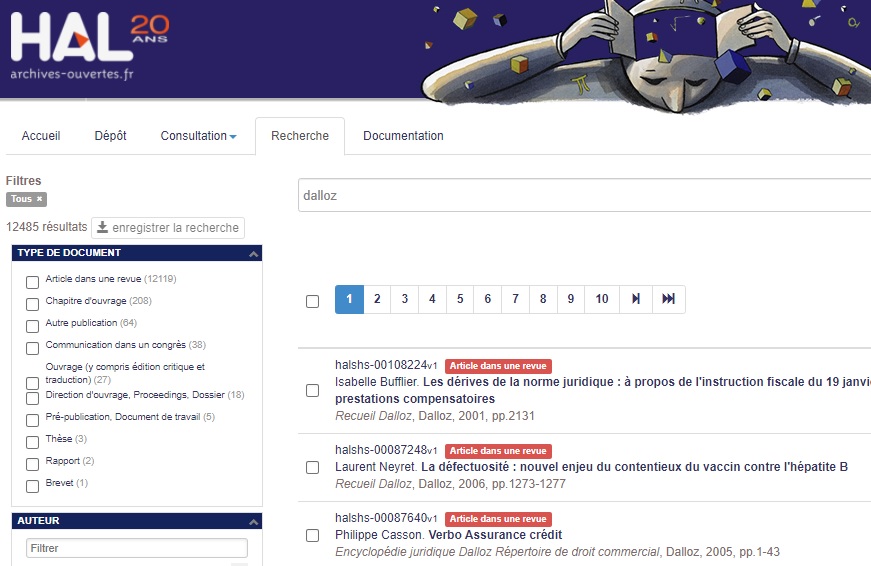
Task: Click the HAL archives-ouvertes logo
Action: (x=89, y=46)
